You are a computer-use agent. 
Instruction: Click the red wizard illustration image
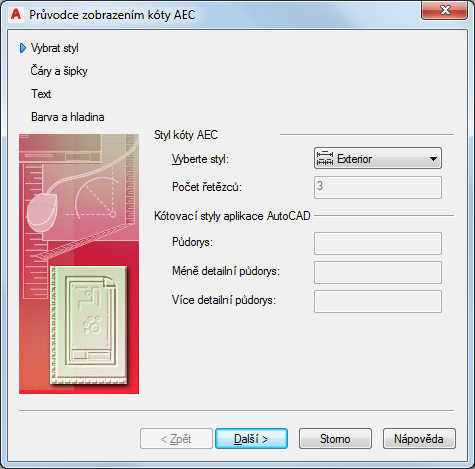[x=79, y=264]
